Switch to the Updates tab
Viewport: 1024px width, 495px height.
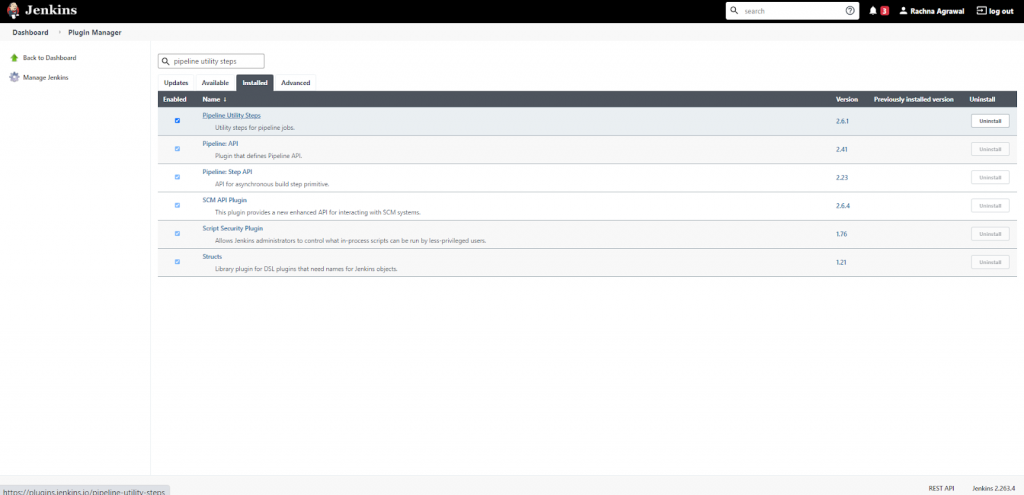[x=176, y=83]
